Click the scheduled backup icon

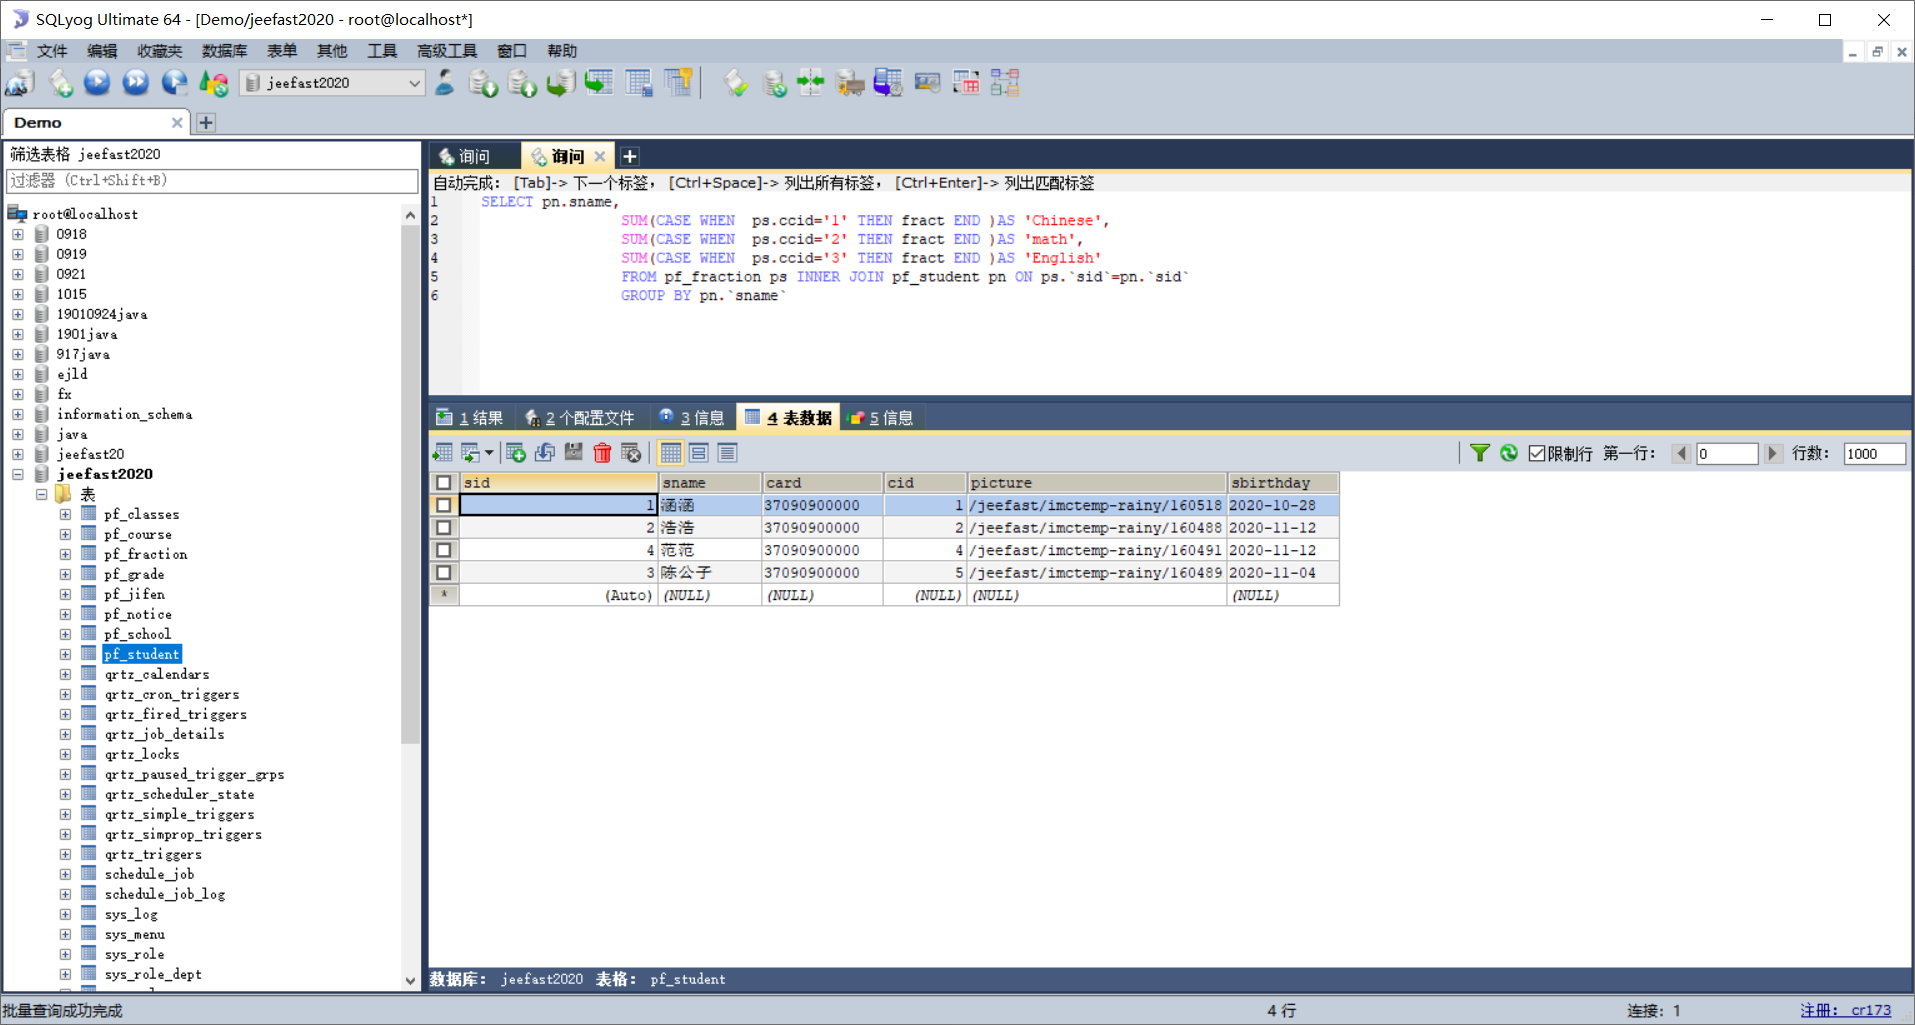pos(888,83)
